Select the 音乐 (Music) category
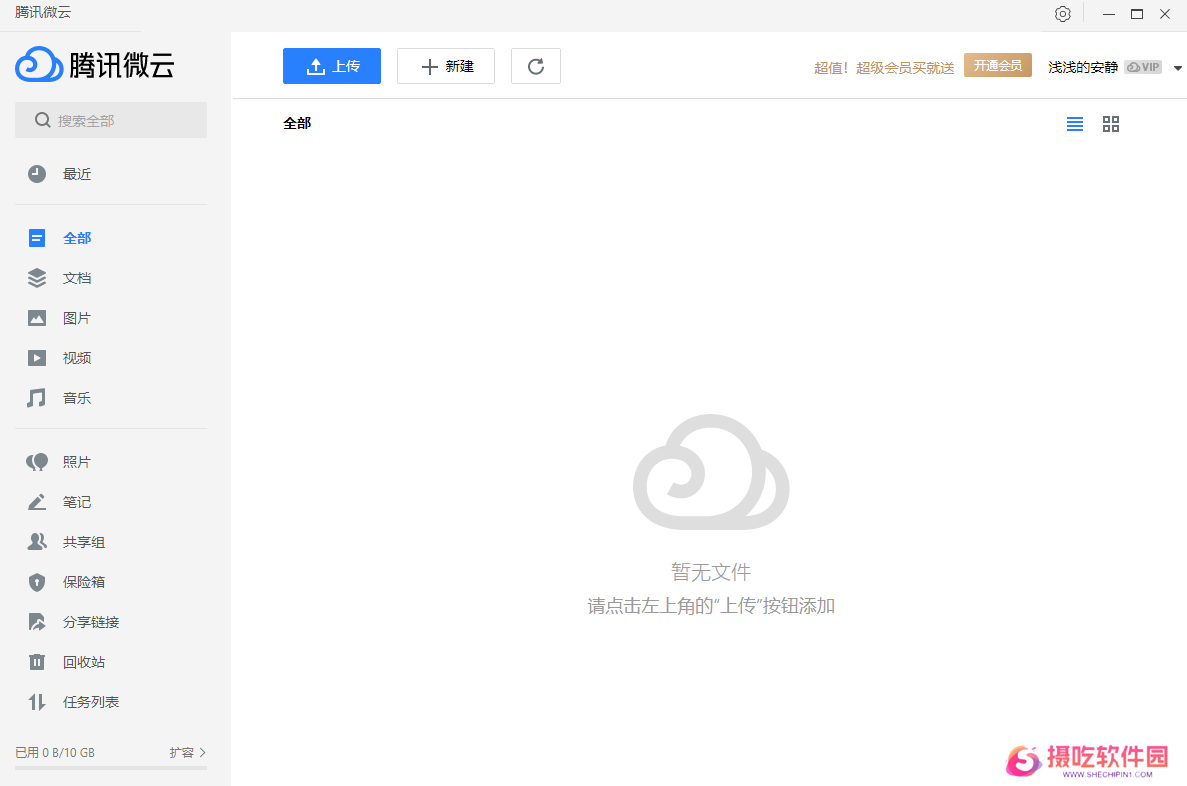The image size is (1187, 786). click(77, 397)
